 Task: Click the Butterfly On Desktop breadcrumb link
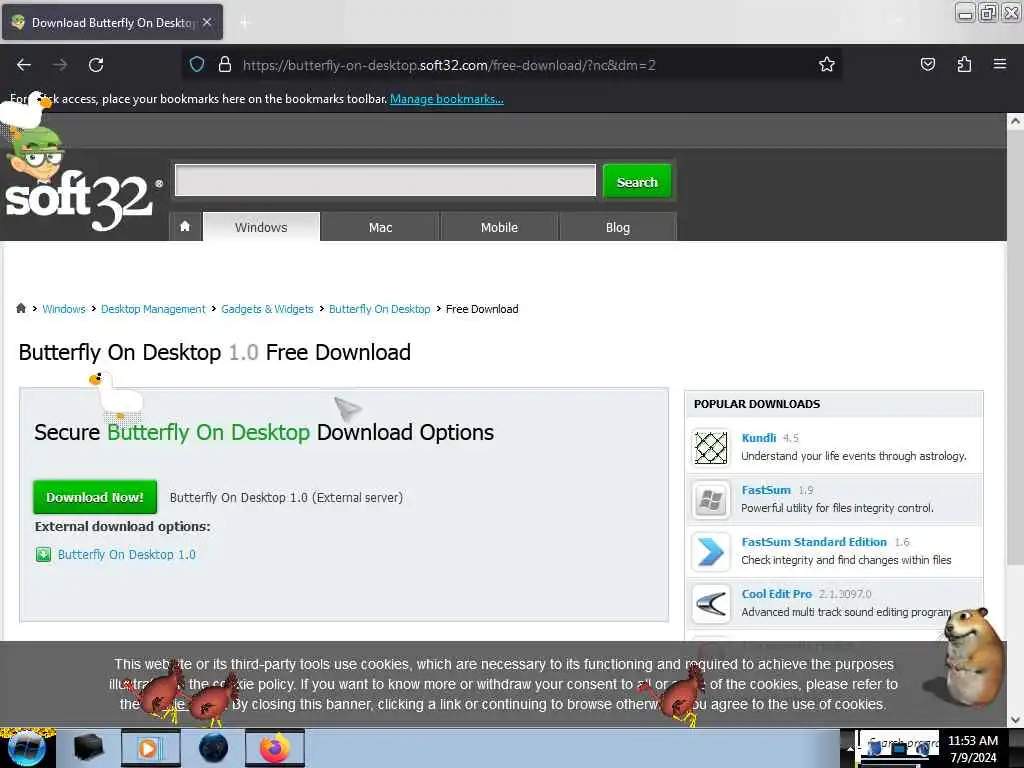point(379,309)
